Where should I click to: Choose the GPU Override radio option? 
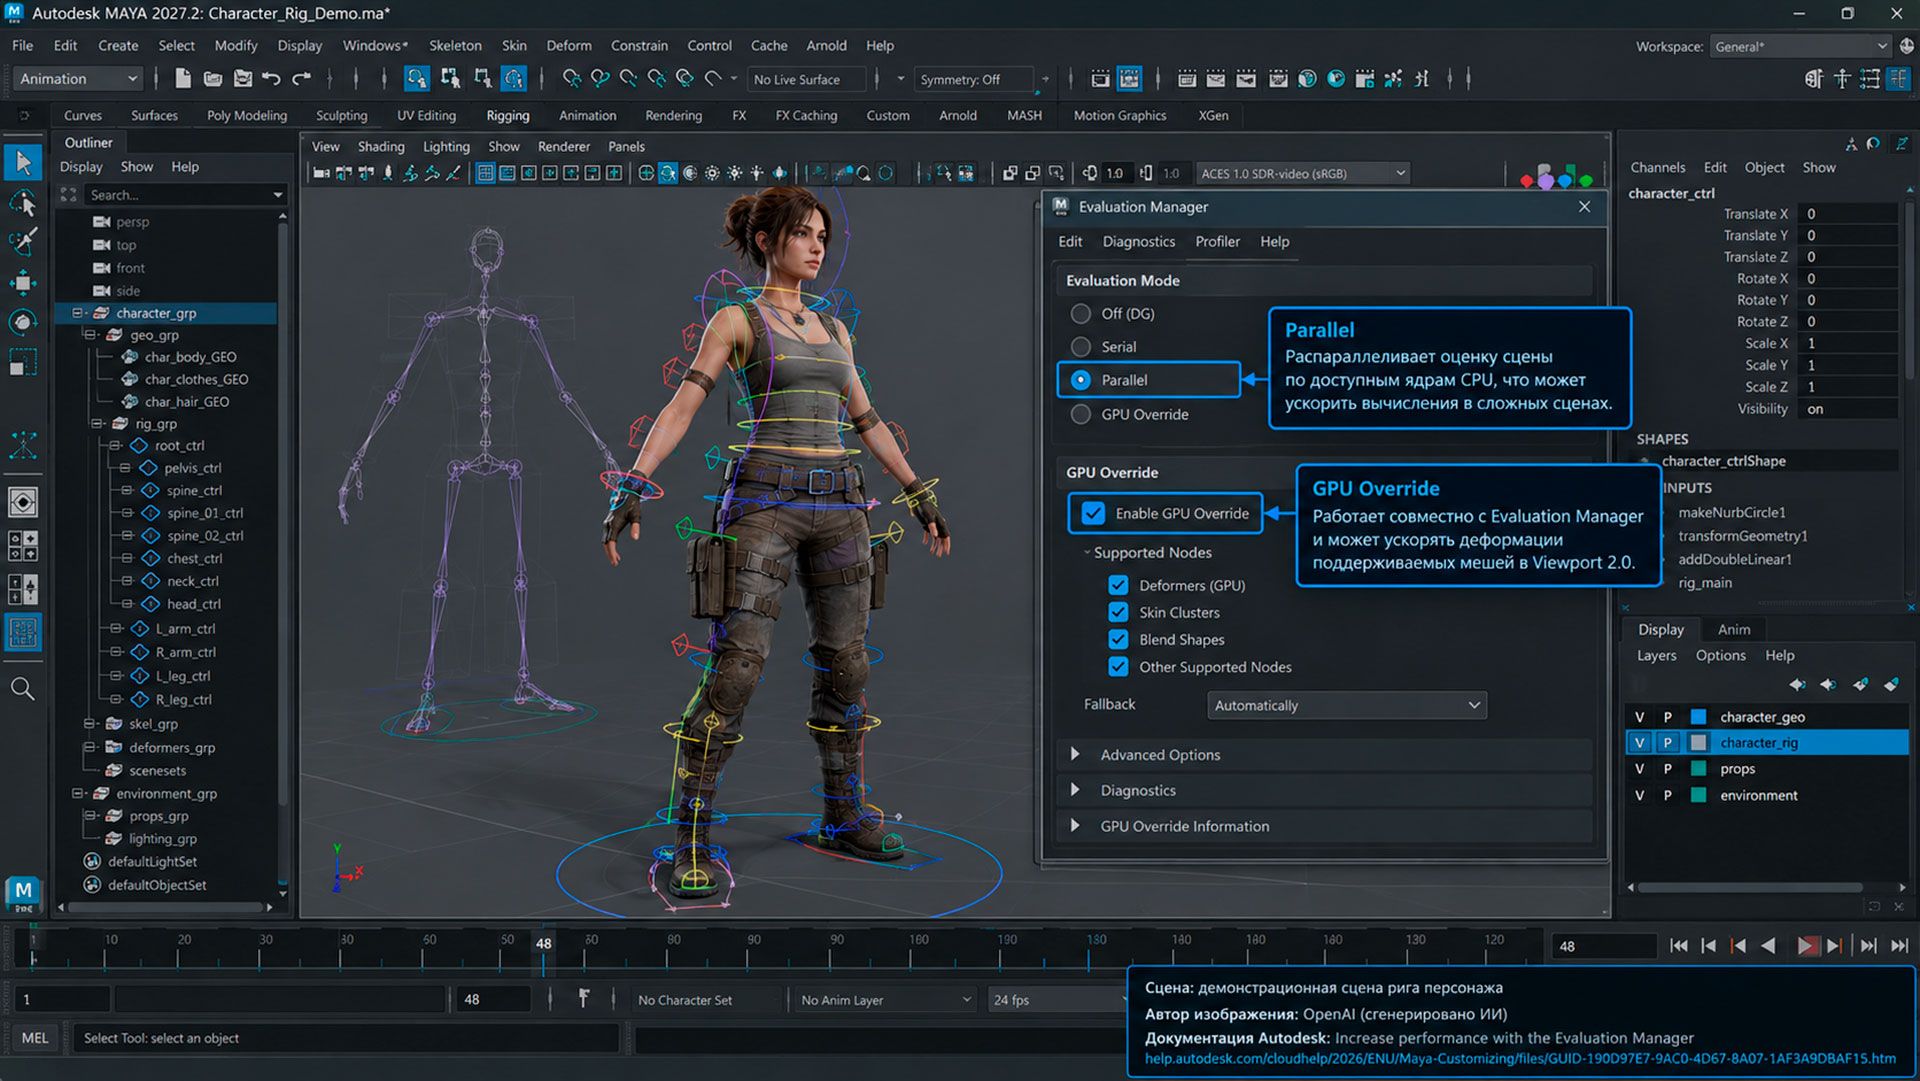coord(1081,414)
